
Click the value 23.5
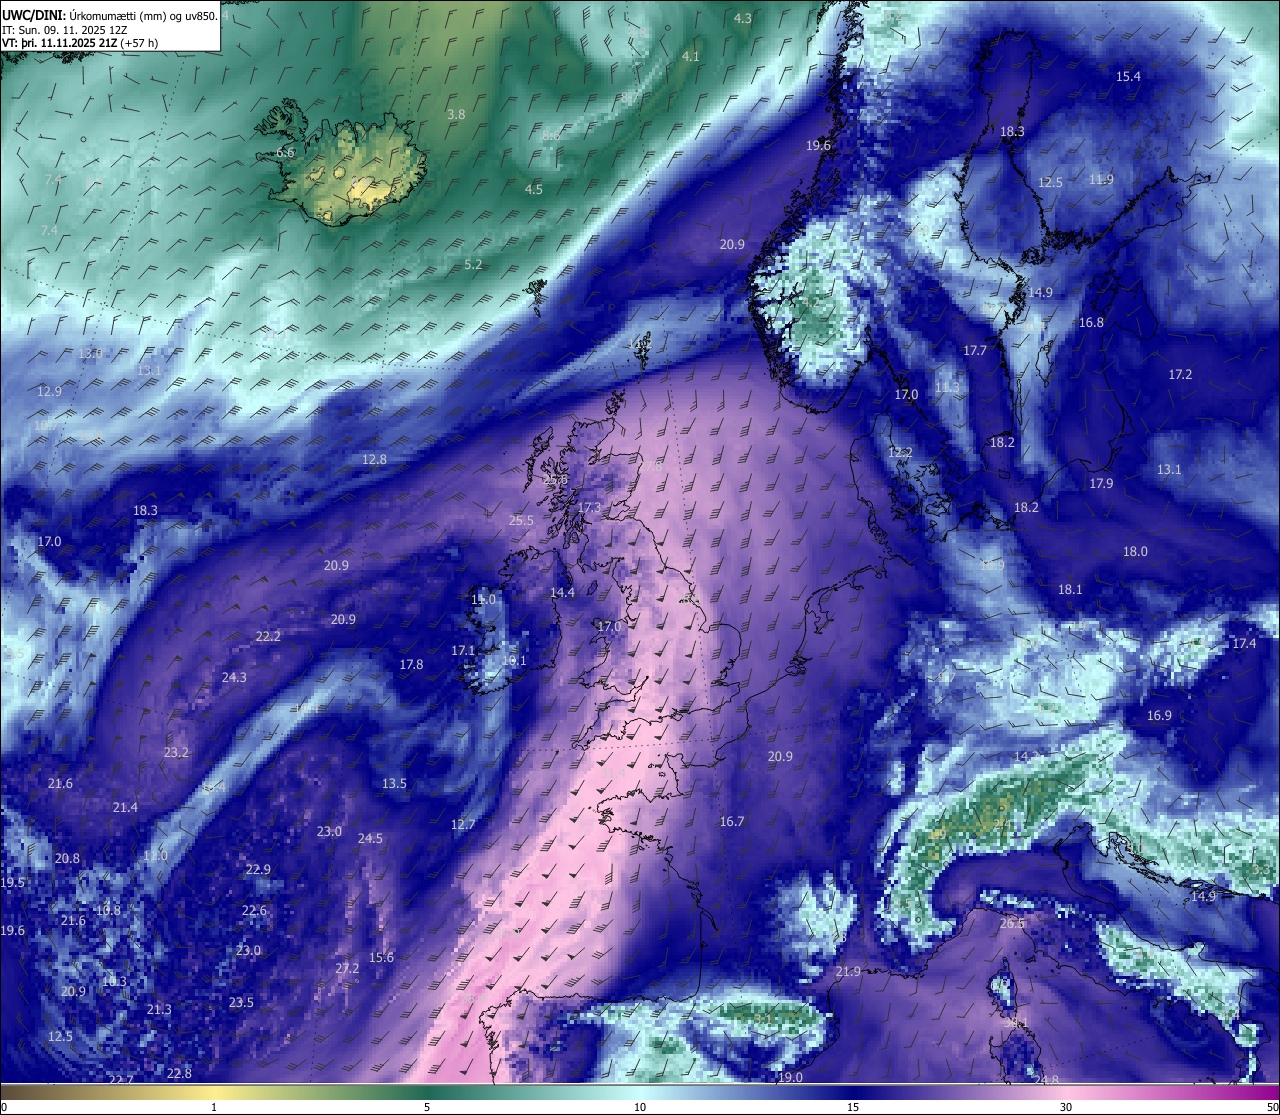(241, 1003)
